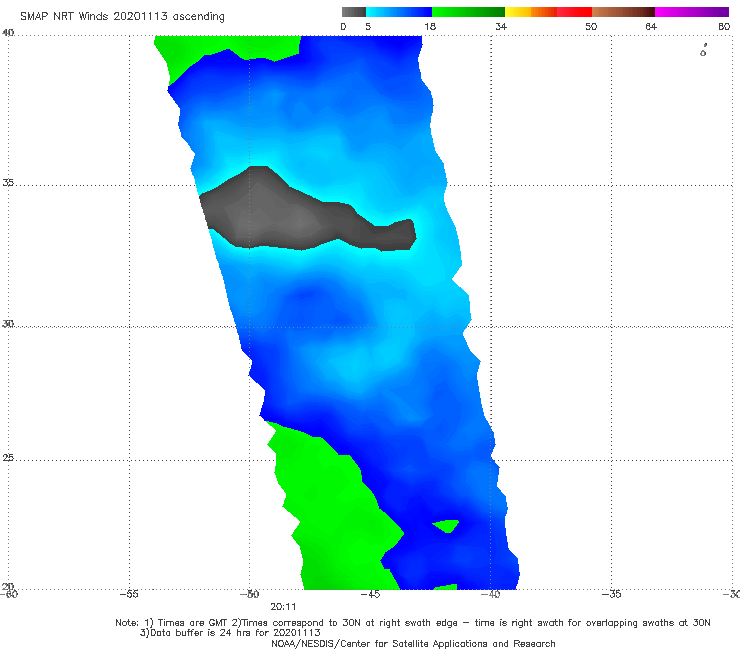The height and width of the screenshot is (650, 740).
Task: Click the colorbar label '18'
Action: [x=430, y=27]
